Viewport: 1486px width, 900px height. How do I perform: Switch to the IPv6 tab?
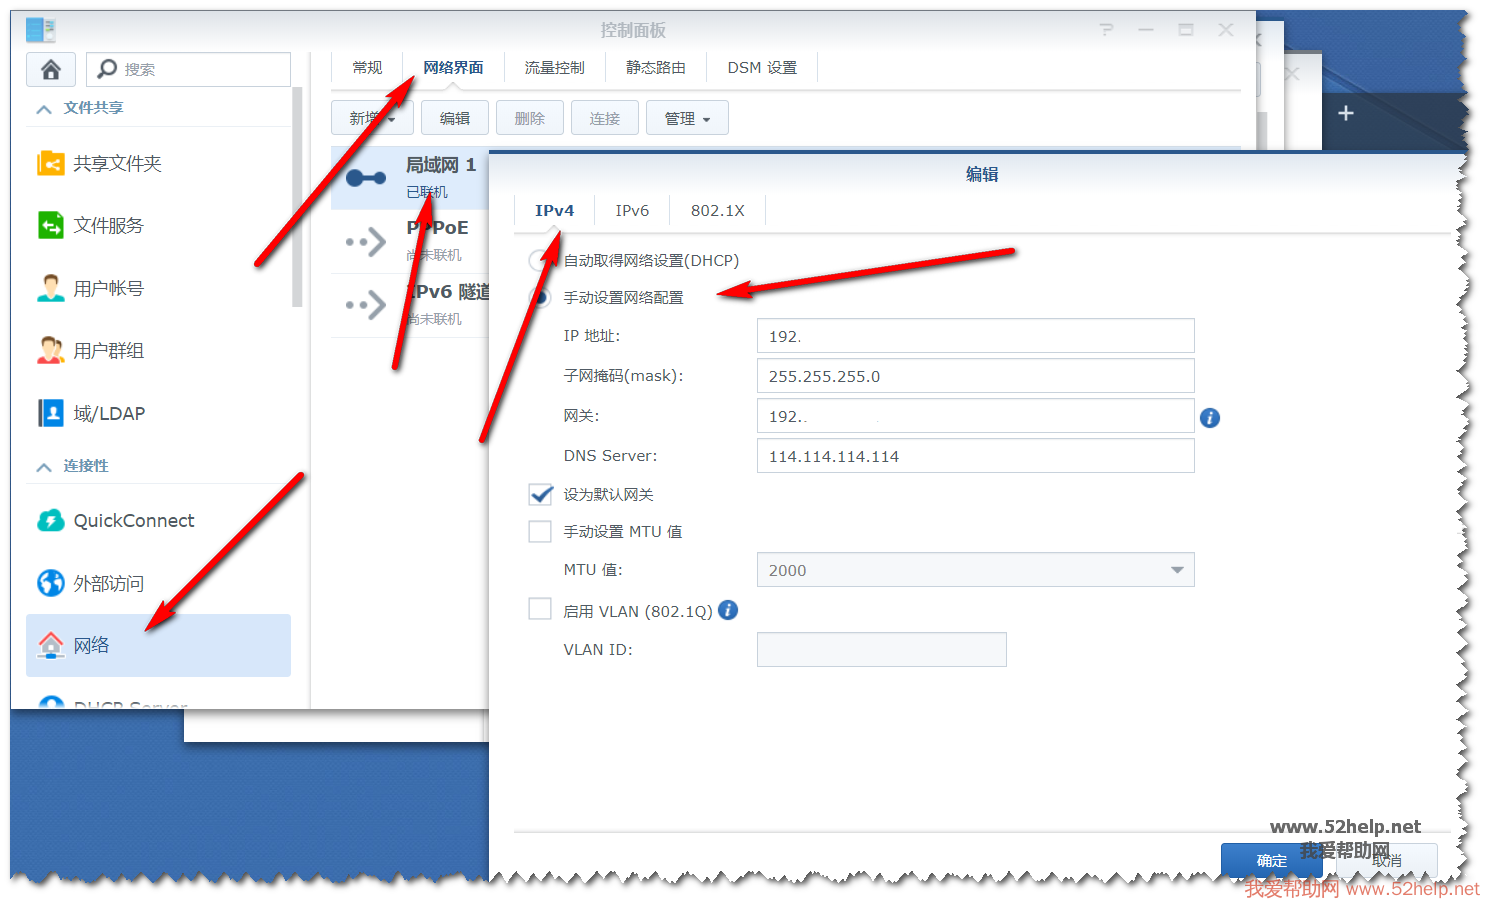coord(632,211)
